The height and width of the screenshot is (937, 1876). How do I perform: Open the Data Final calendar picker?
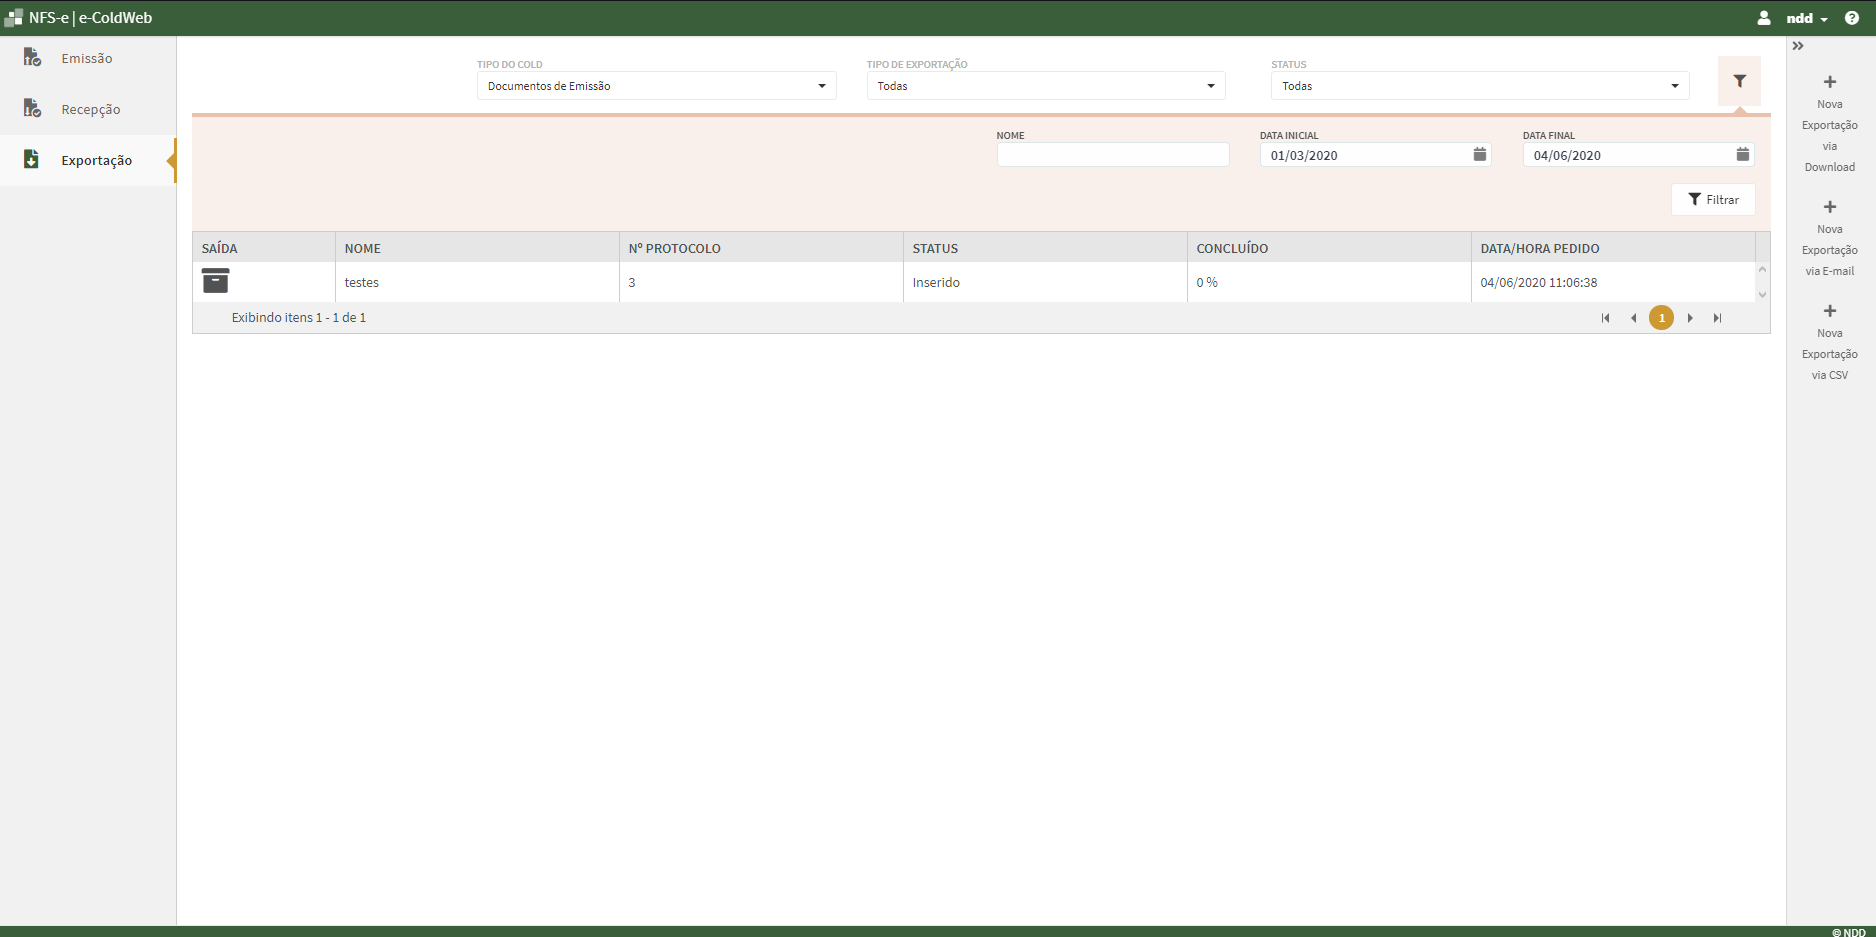[1742, 155]
